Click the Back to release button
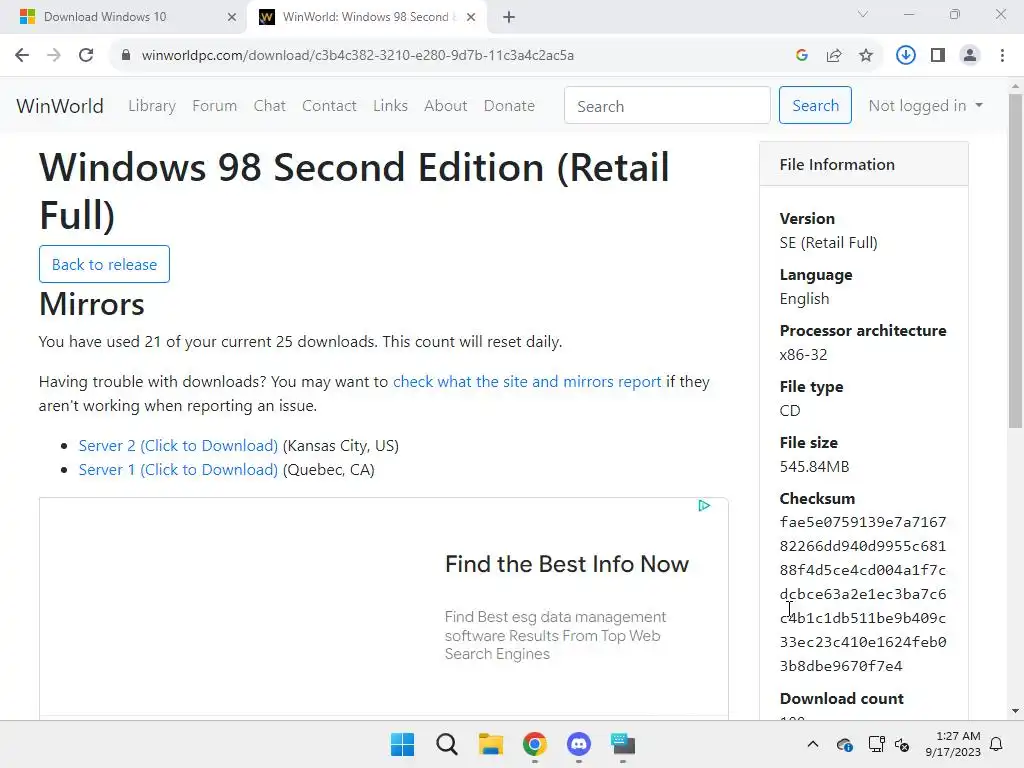The image size is (1024, 768). [x=104, y=264]
